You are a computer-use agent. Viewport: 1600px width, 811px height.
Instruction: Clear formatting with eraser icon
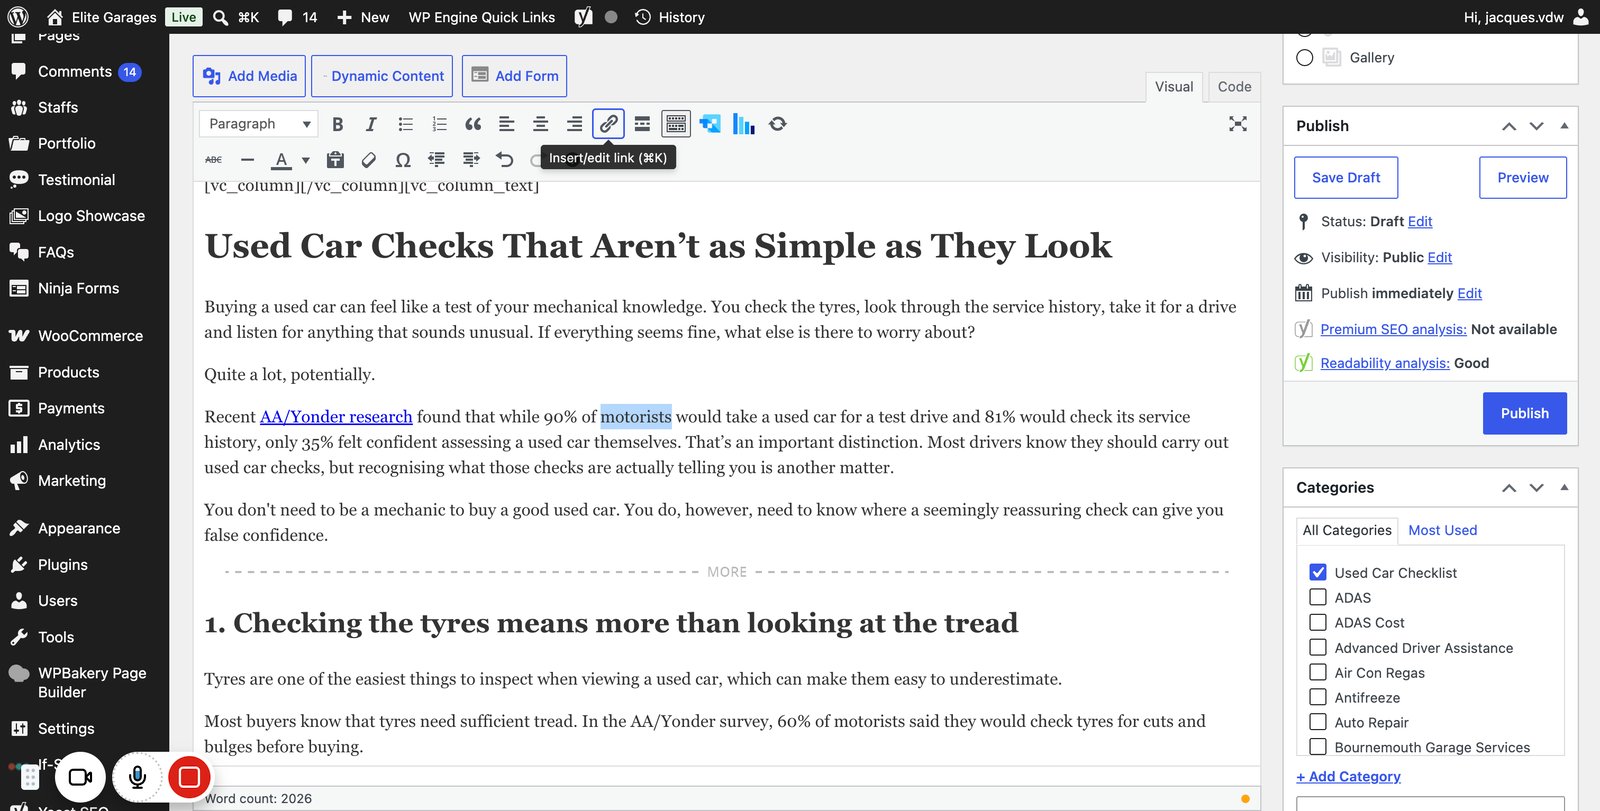point(369,160)
